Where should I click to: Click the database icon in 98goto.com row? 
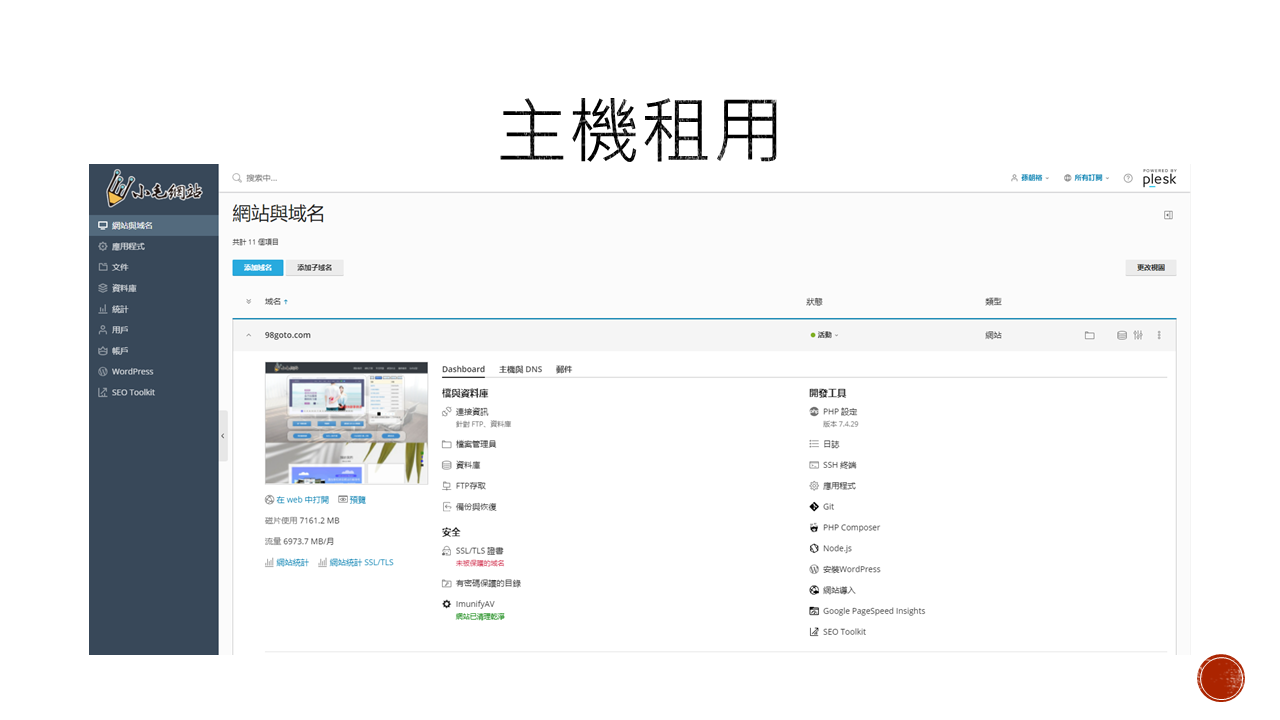1121,335
